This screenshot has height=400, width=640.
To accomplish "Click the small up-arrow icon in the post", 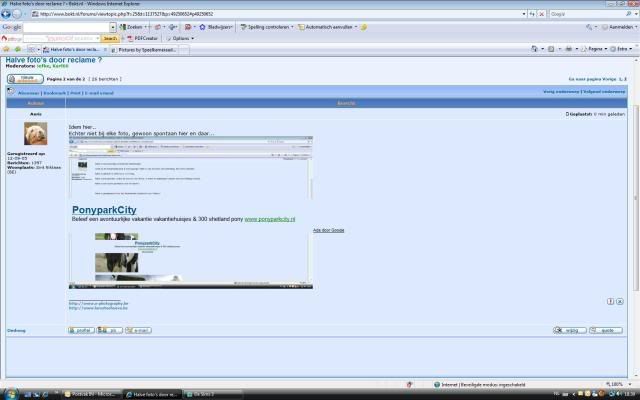I will tap(611, 302).
